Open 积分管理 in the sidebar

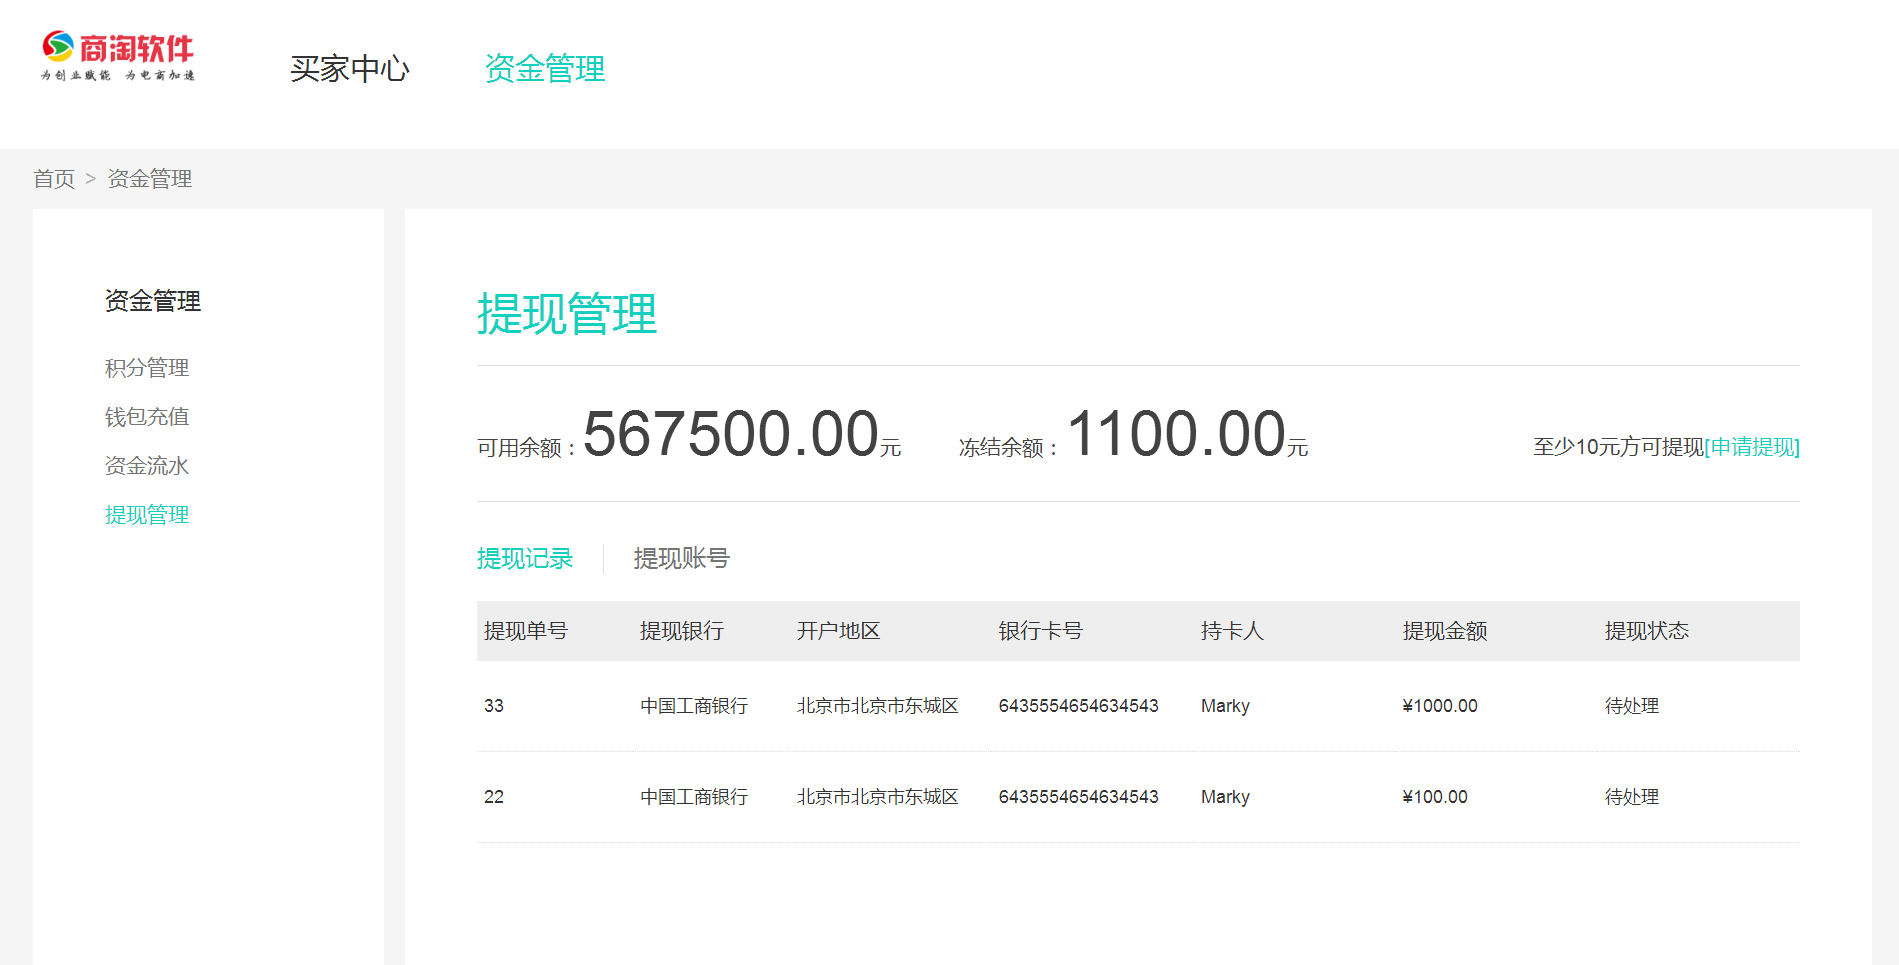147,368
